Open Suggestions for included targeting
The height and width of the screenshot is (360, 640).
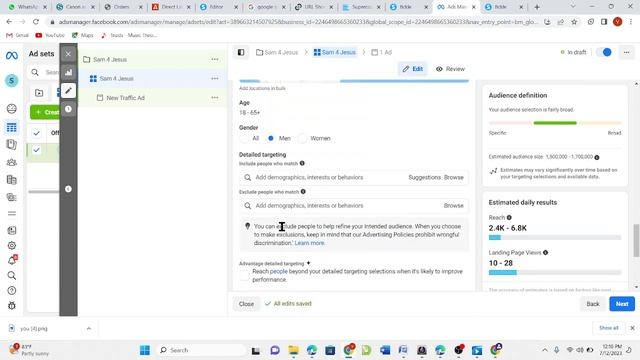[x=424, y=178]
